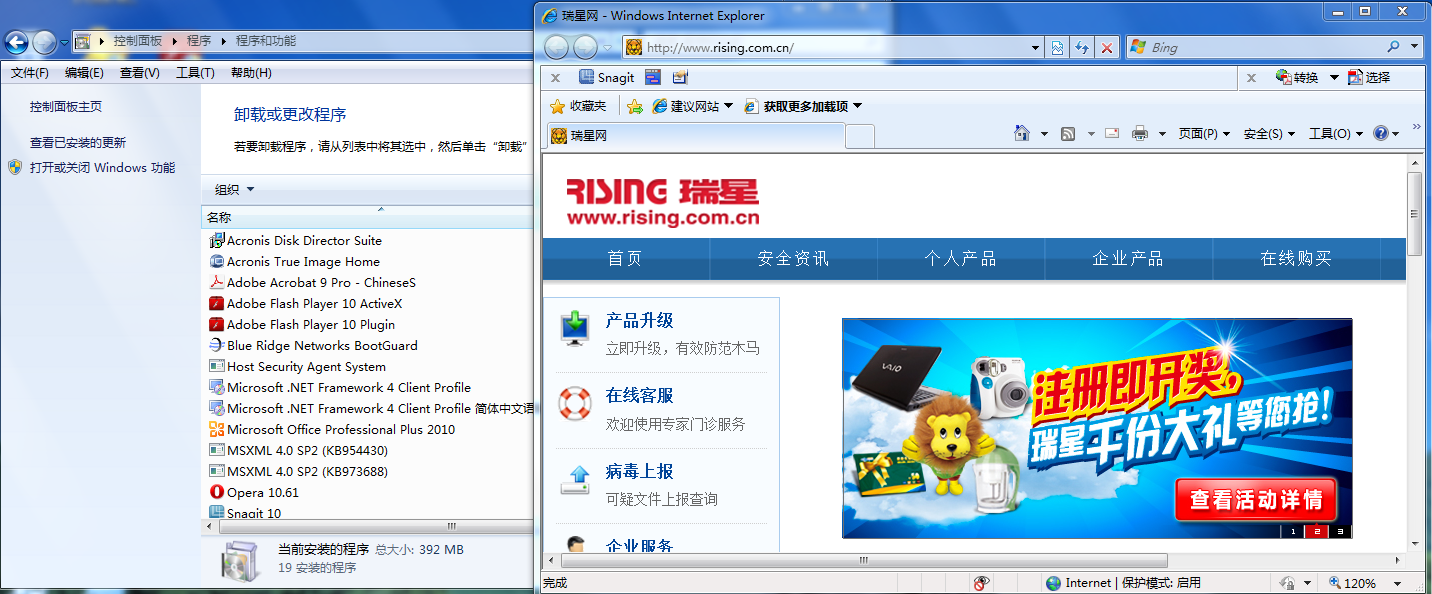Open the Bing search provider dropdown arrow
1432x594 pixels.
[1415, 47]
